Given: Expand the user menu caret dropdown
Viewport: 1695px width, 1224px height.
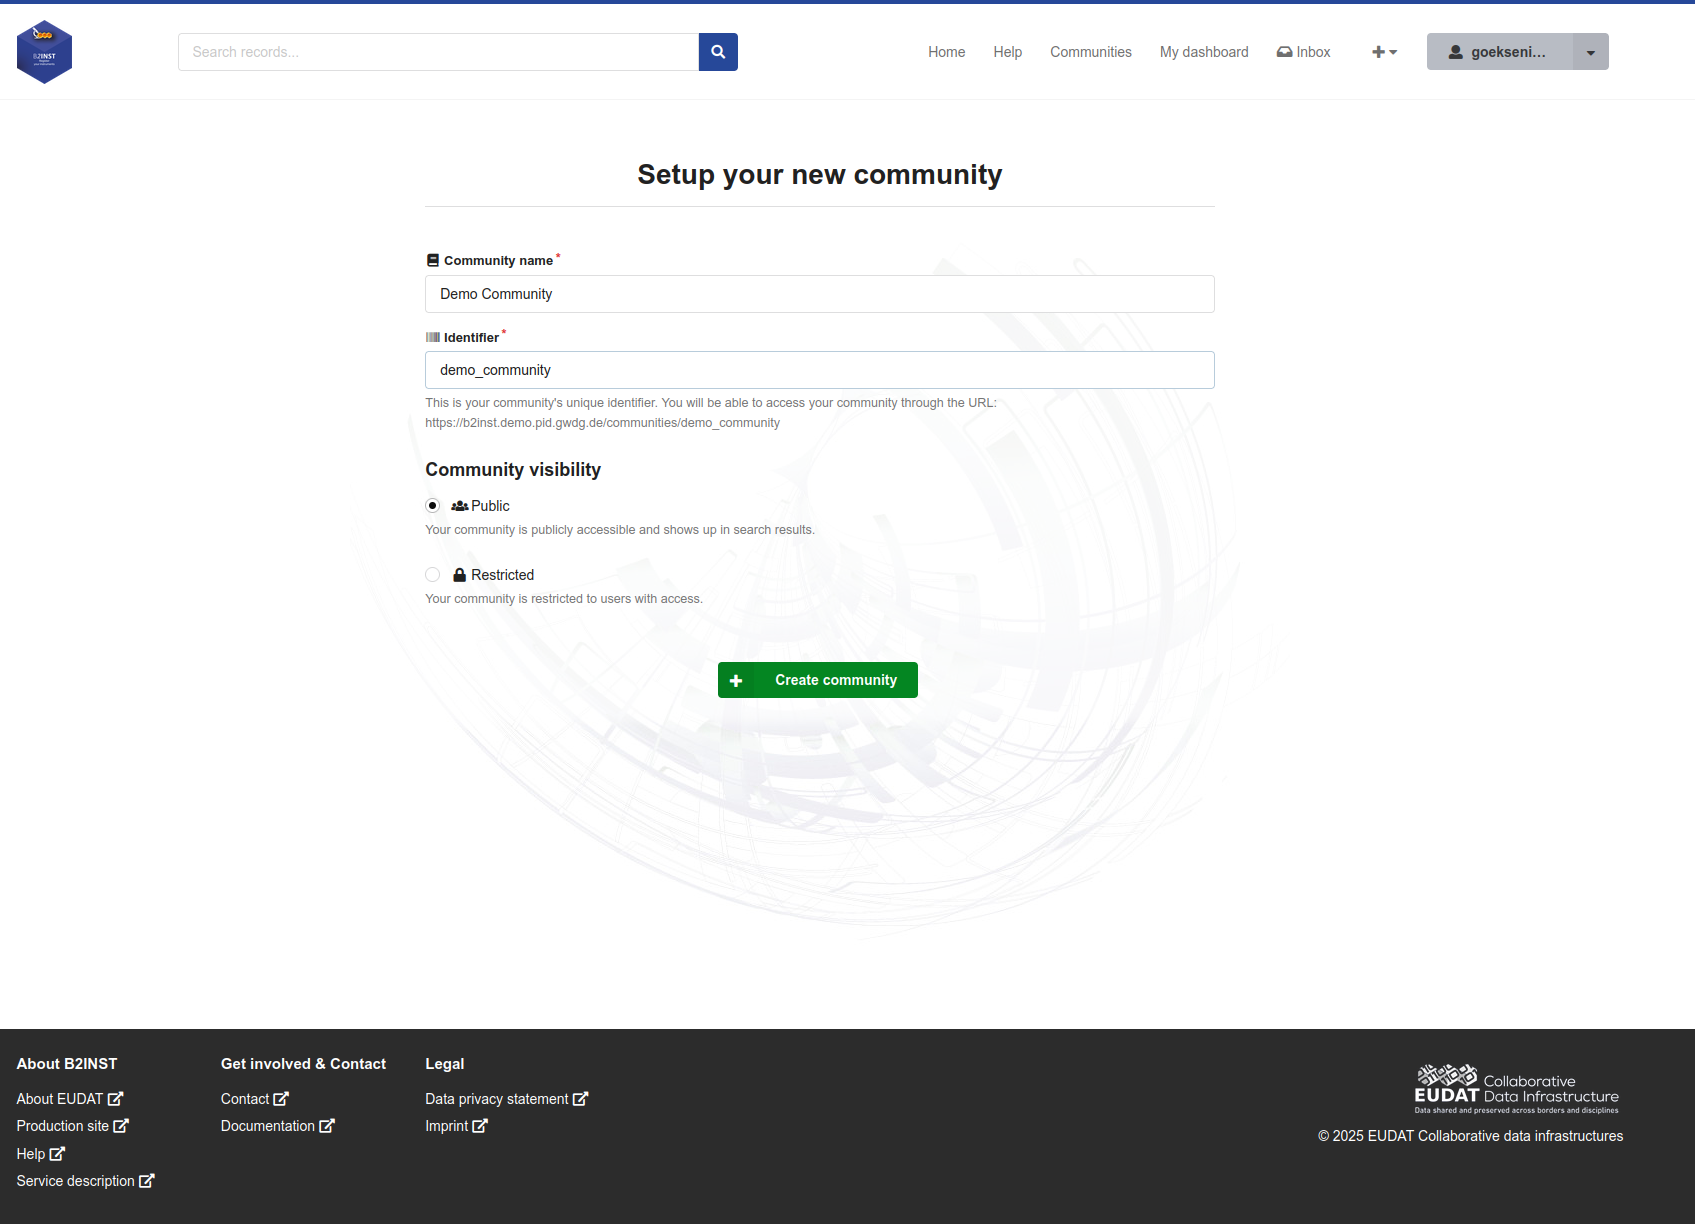Looking at the screenshot, I should (1591, 52).
